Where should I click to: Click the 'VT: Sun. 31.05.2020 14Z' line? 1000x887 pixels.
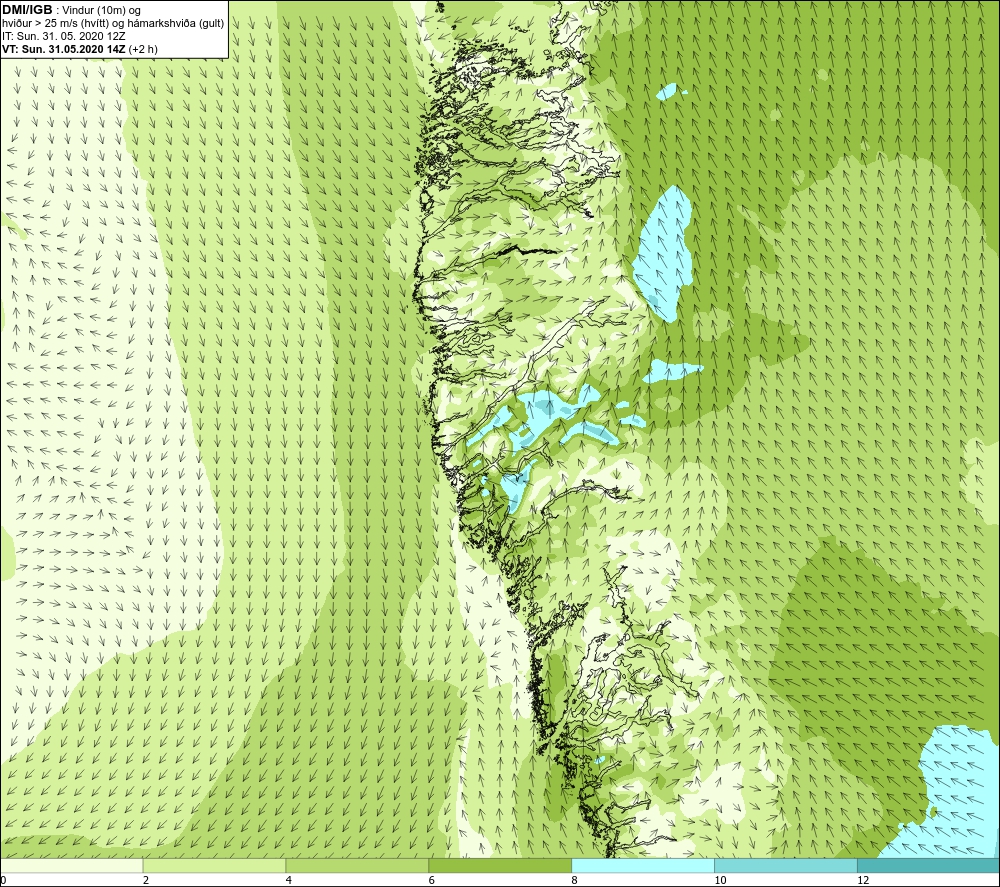coord(64,49)
